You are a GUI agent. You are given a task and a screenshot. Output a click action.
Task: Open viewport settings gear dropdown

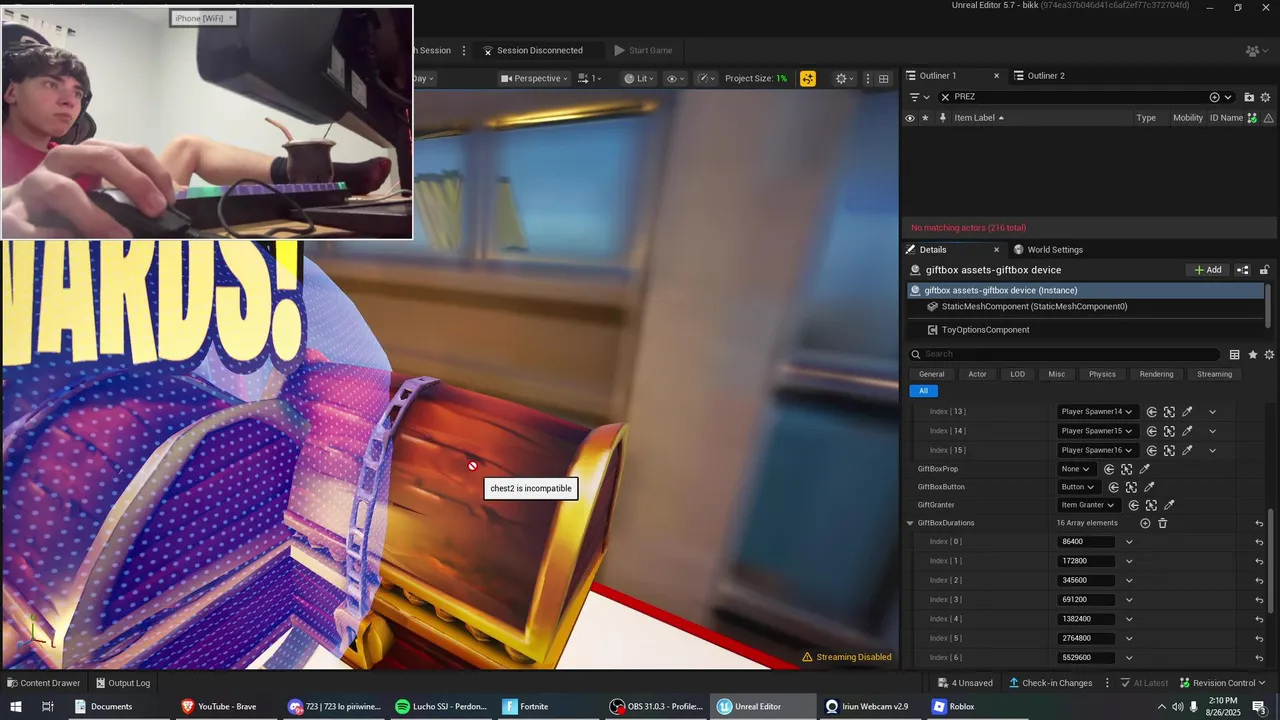(x=845, y=78)
